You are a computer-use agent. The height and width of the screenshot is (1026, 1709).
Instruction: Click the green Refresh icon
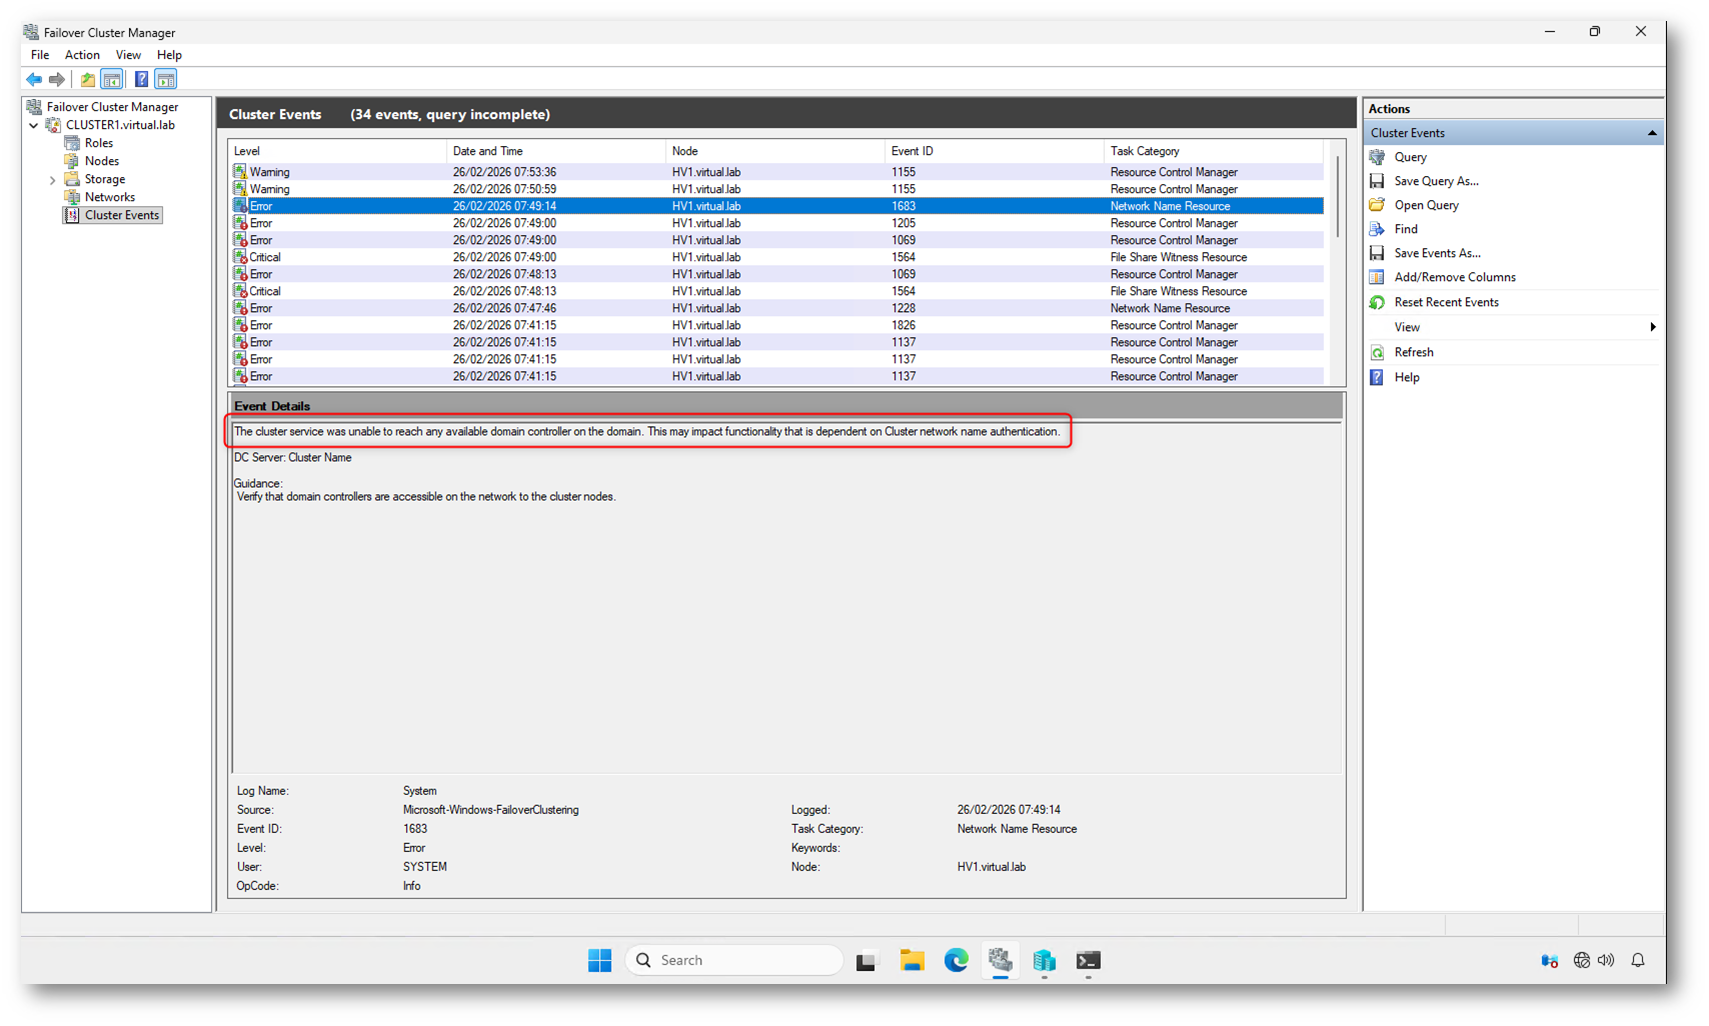[1377, 352]
